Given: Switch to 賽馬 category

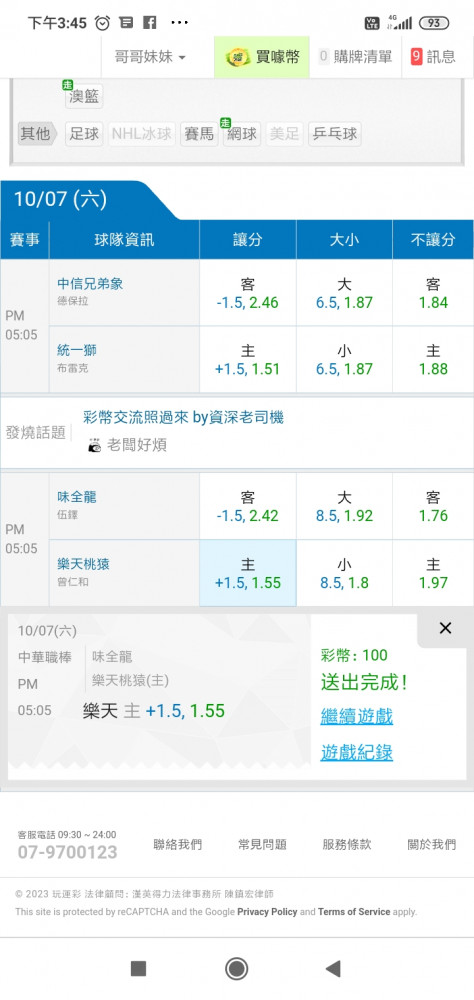Looking at the screenshot, I should point(198,134).
